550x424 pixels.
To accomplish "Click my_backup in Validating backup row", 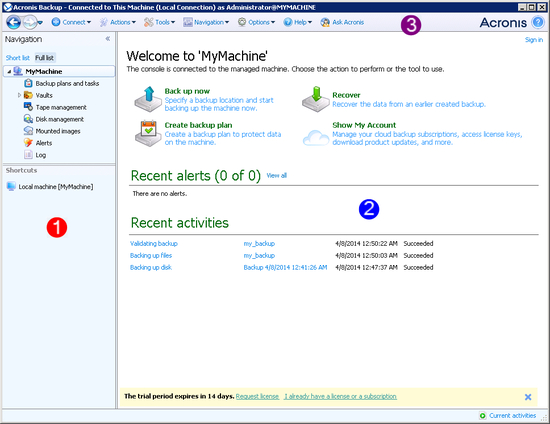I will tap(259, 243).
